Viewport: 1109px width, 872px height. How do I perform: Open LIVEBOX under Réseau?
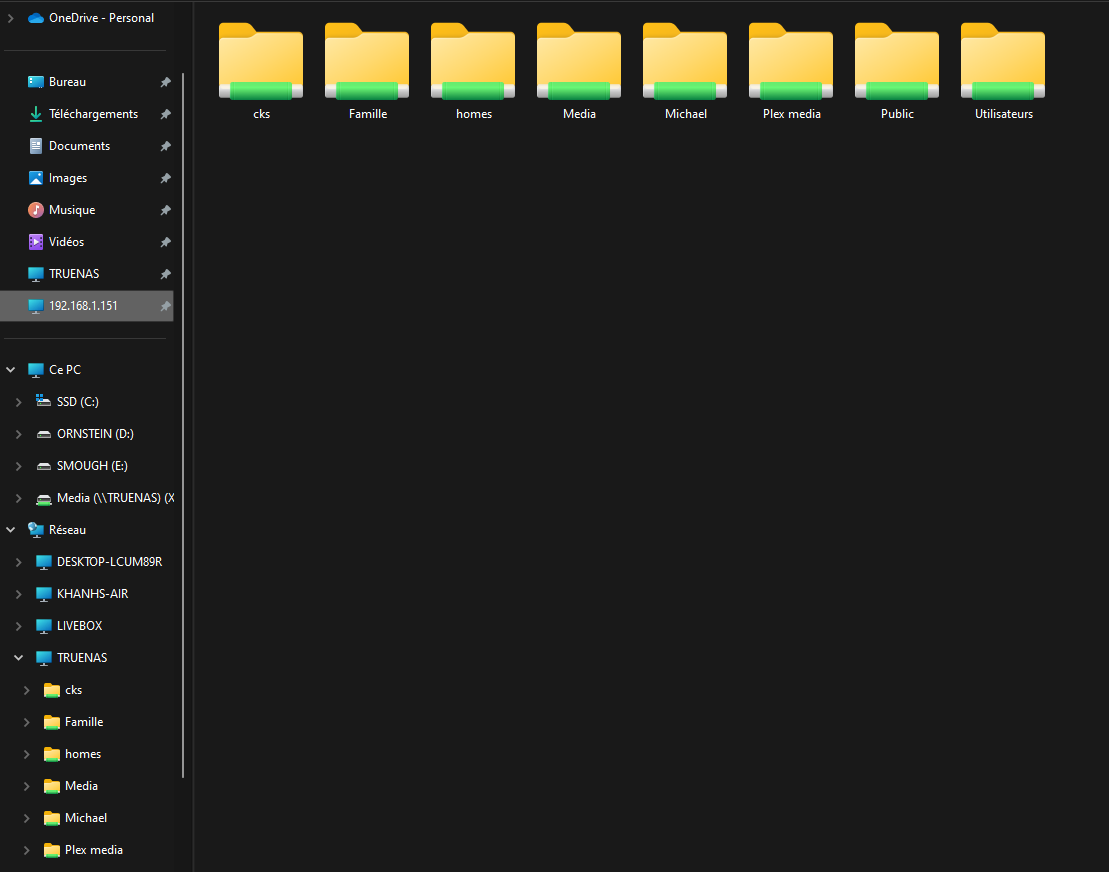(79, 626)
